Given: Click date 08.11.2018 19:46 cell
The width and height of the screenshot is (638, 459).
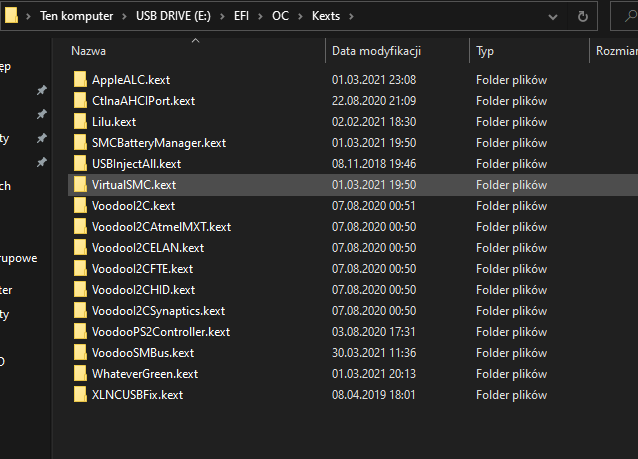Looking at the screenshot, I should (x=374, y=164).
